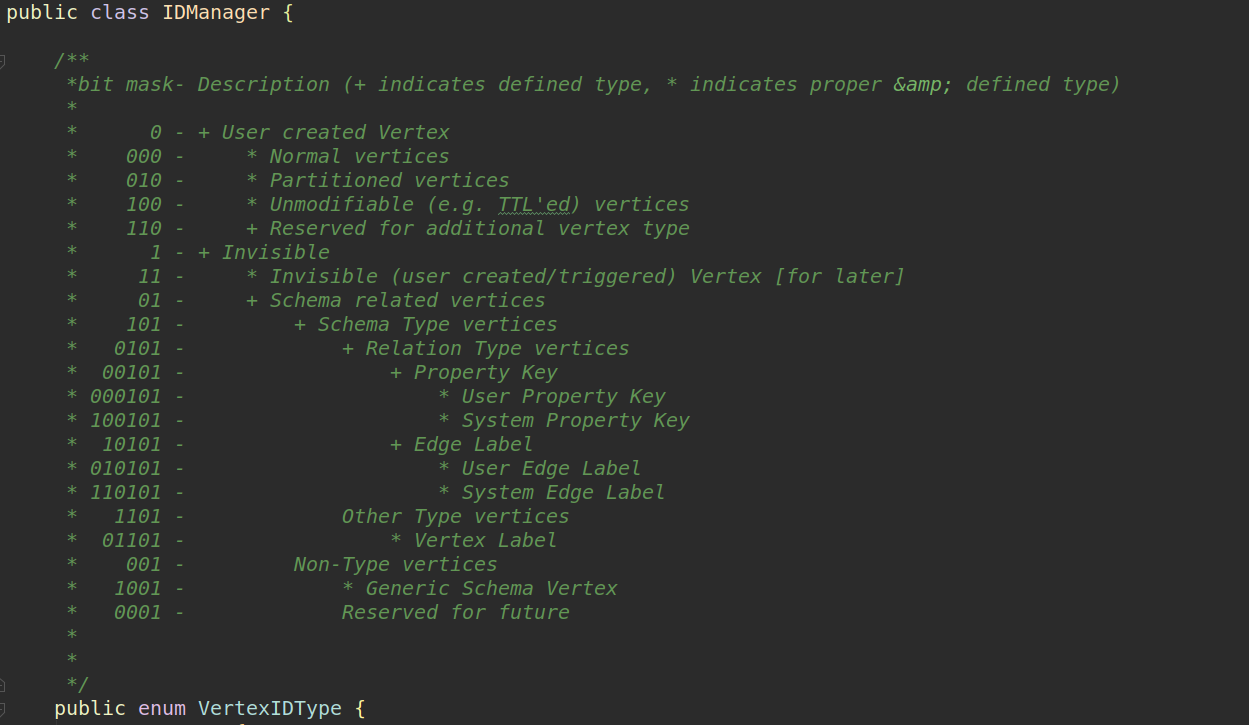Place cursor on 'Vertex Label' text
Screen dimensions: 1249x725
click(x=486, y=540)
